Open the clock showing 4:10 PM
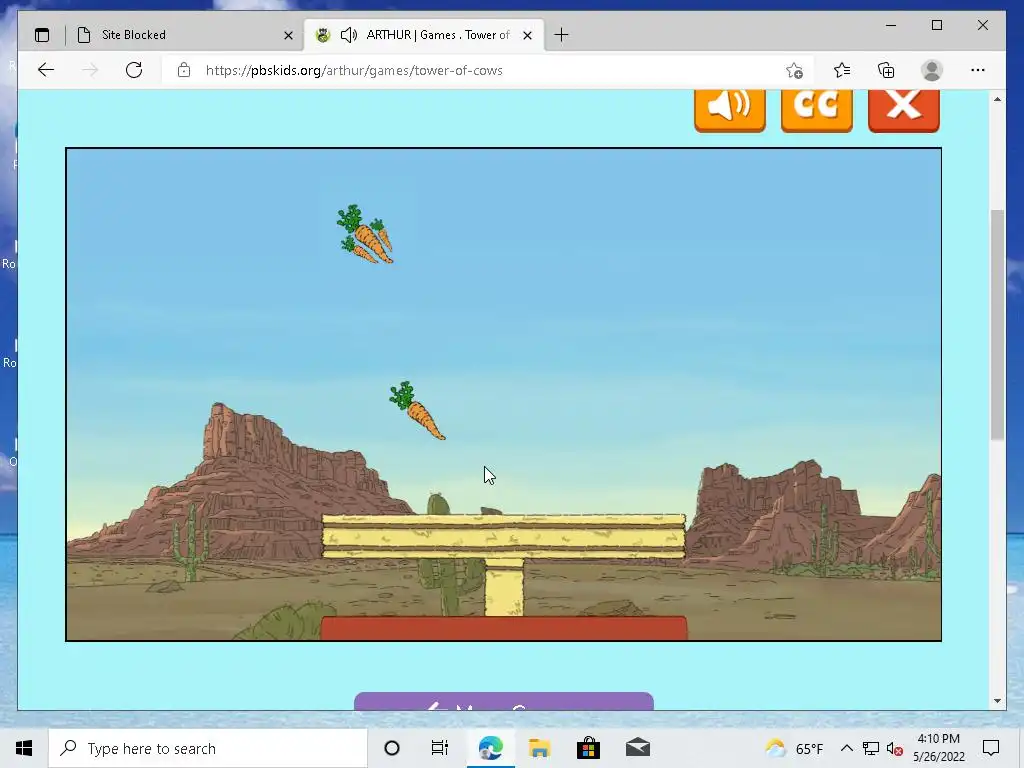The width and height of the screenshot is (1024, 768). point(938,748)
